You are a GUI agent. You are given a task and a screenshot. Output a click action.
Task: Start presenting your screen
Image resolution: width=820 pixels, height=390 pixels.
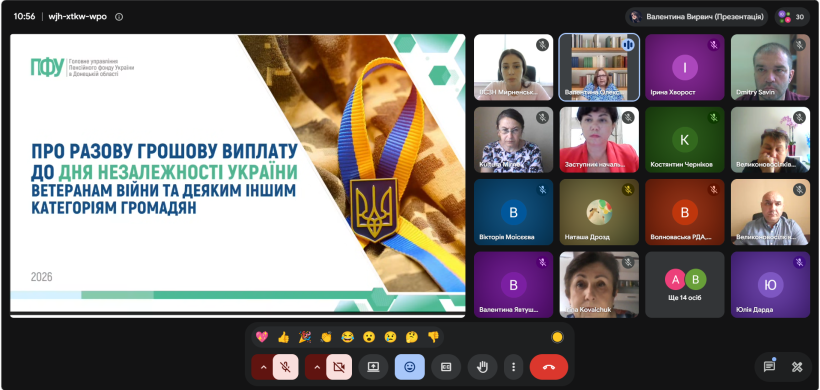click(x=373, y=367)
